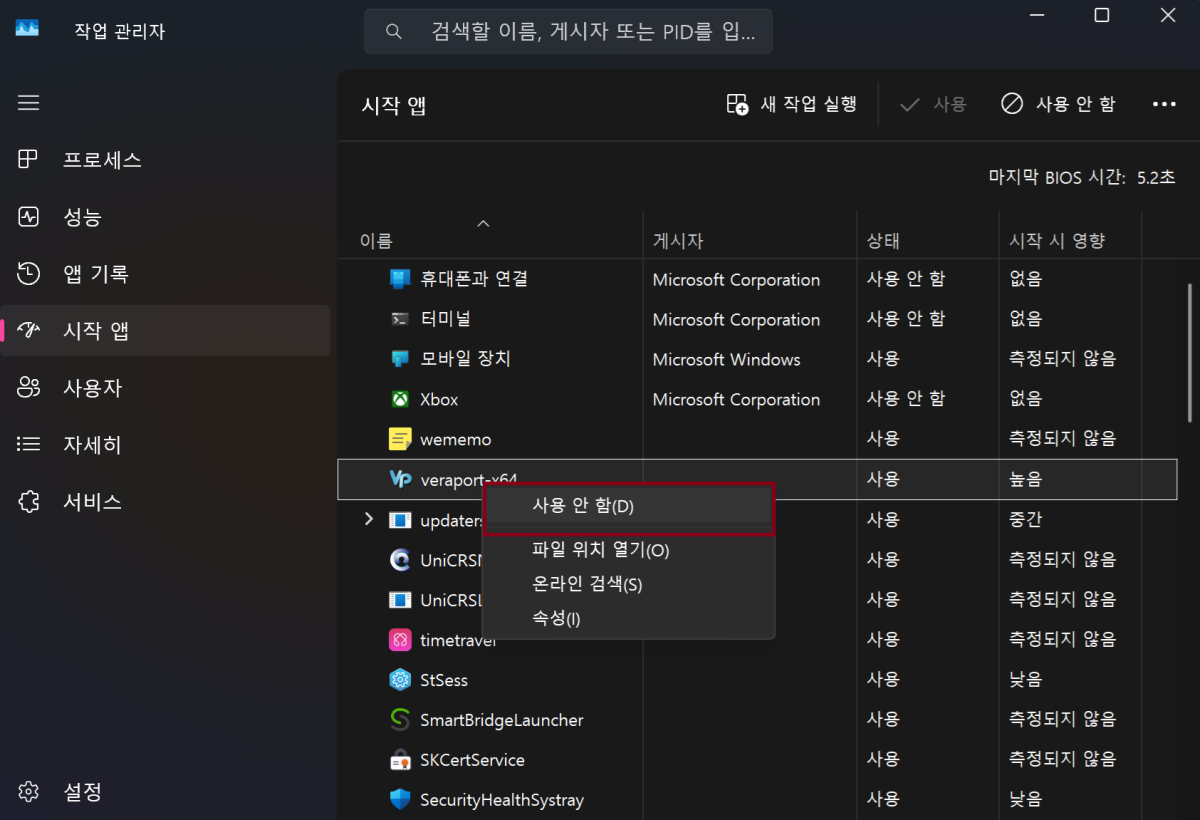Screen dimensions: 1200x820
Task: Click the Xbox app icon
Action: point(400,399)
